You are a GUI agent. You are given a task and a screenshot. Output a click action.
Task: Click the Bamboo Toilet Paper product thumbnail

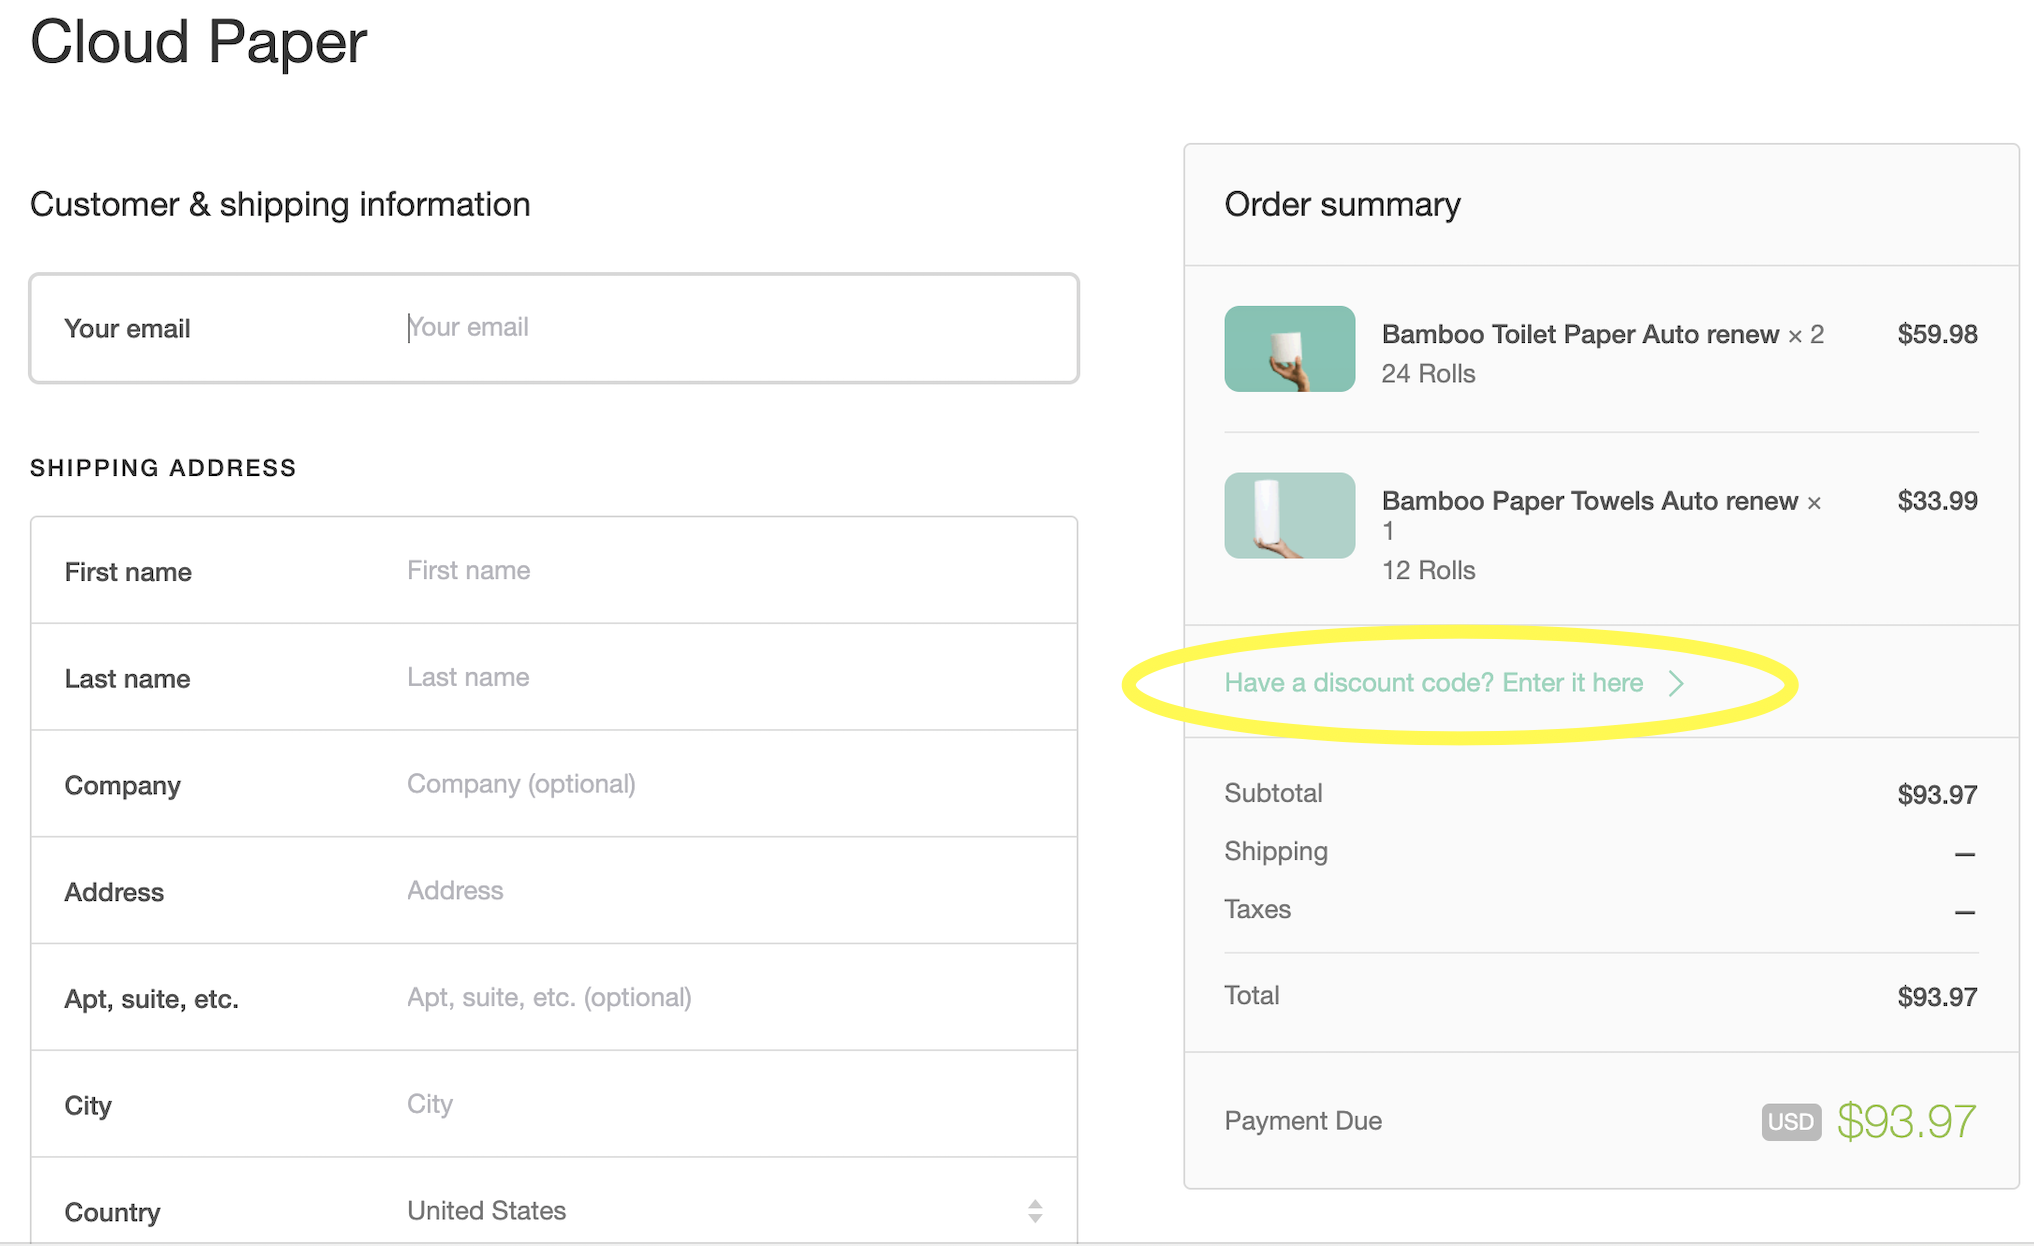1289,349
